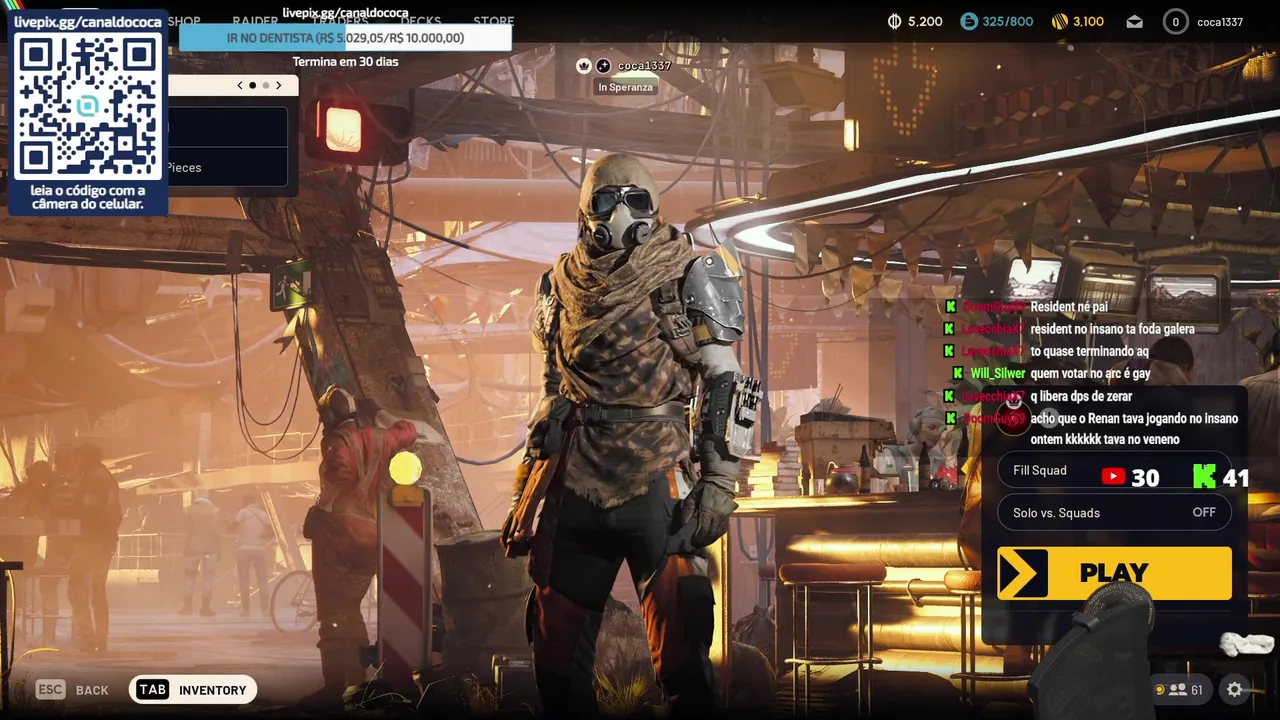Click the livepix QR code

(x=88, y=107)
